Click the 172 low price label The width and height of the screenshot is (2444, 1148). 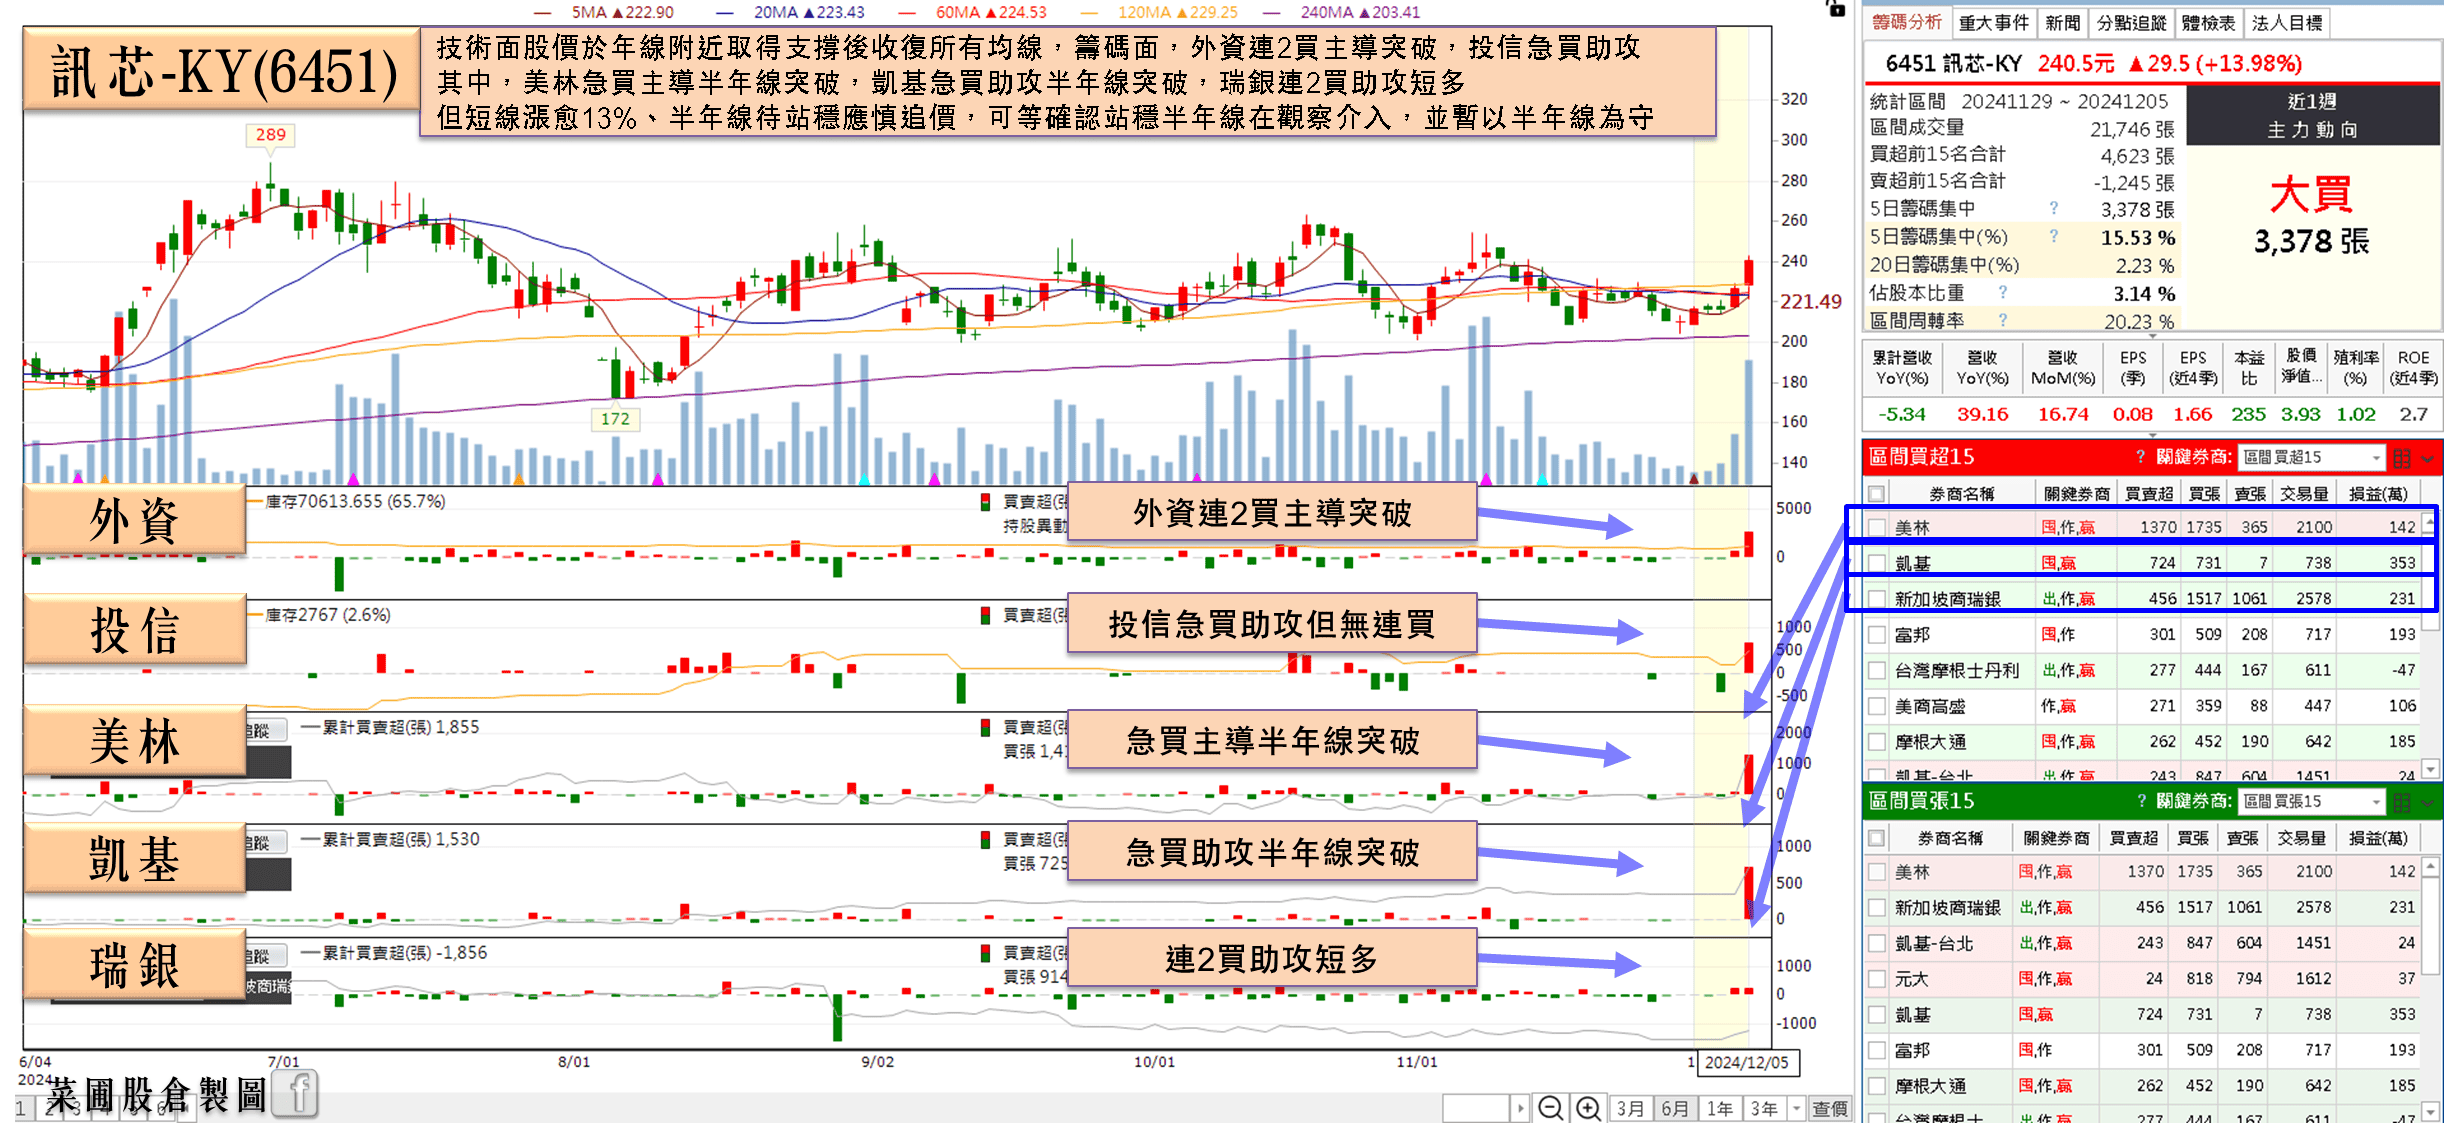click(615, 419)
